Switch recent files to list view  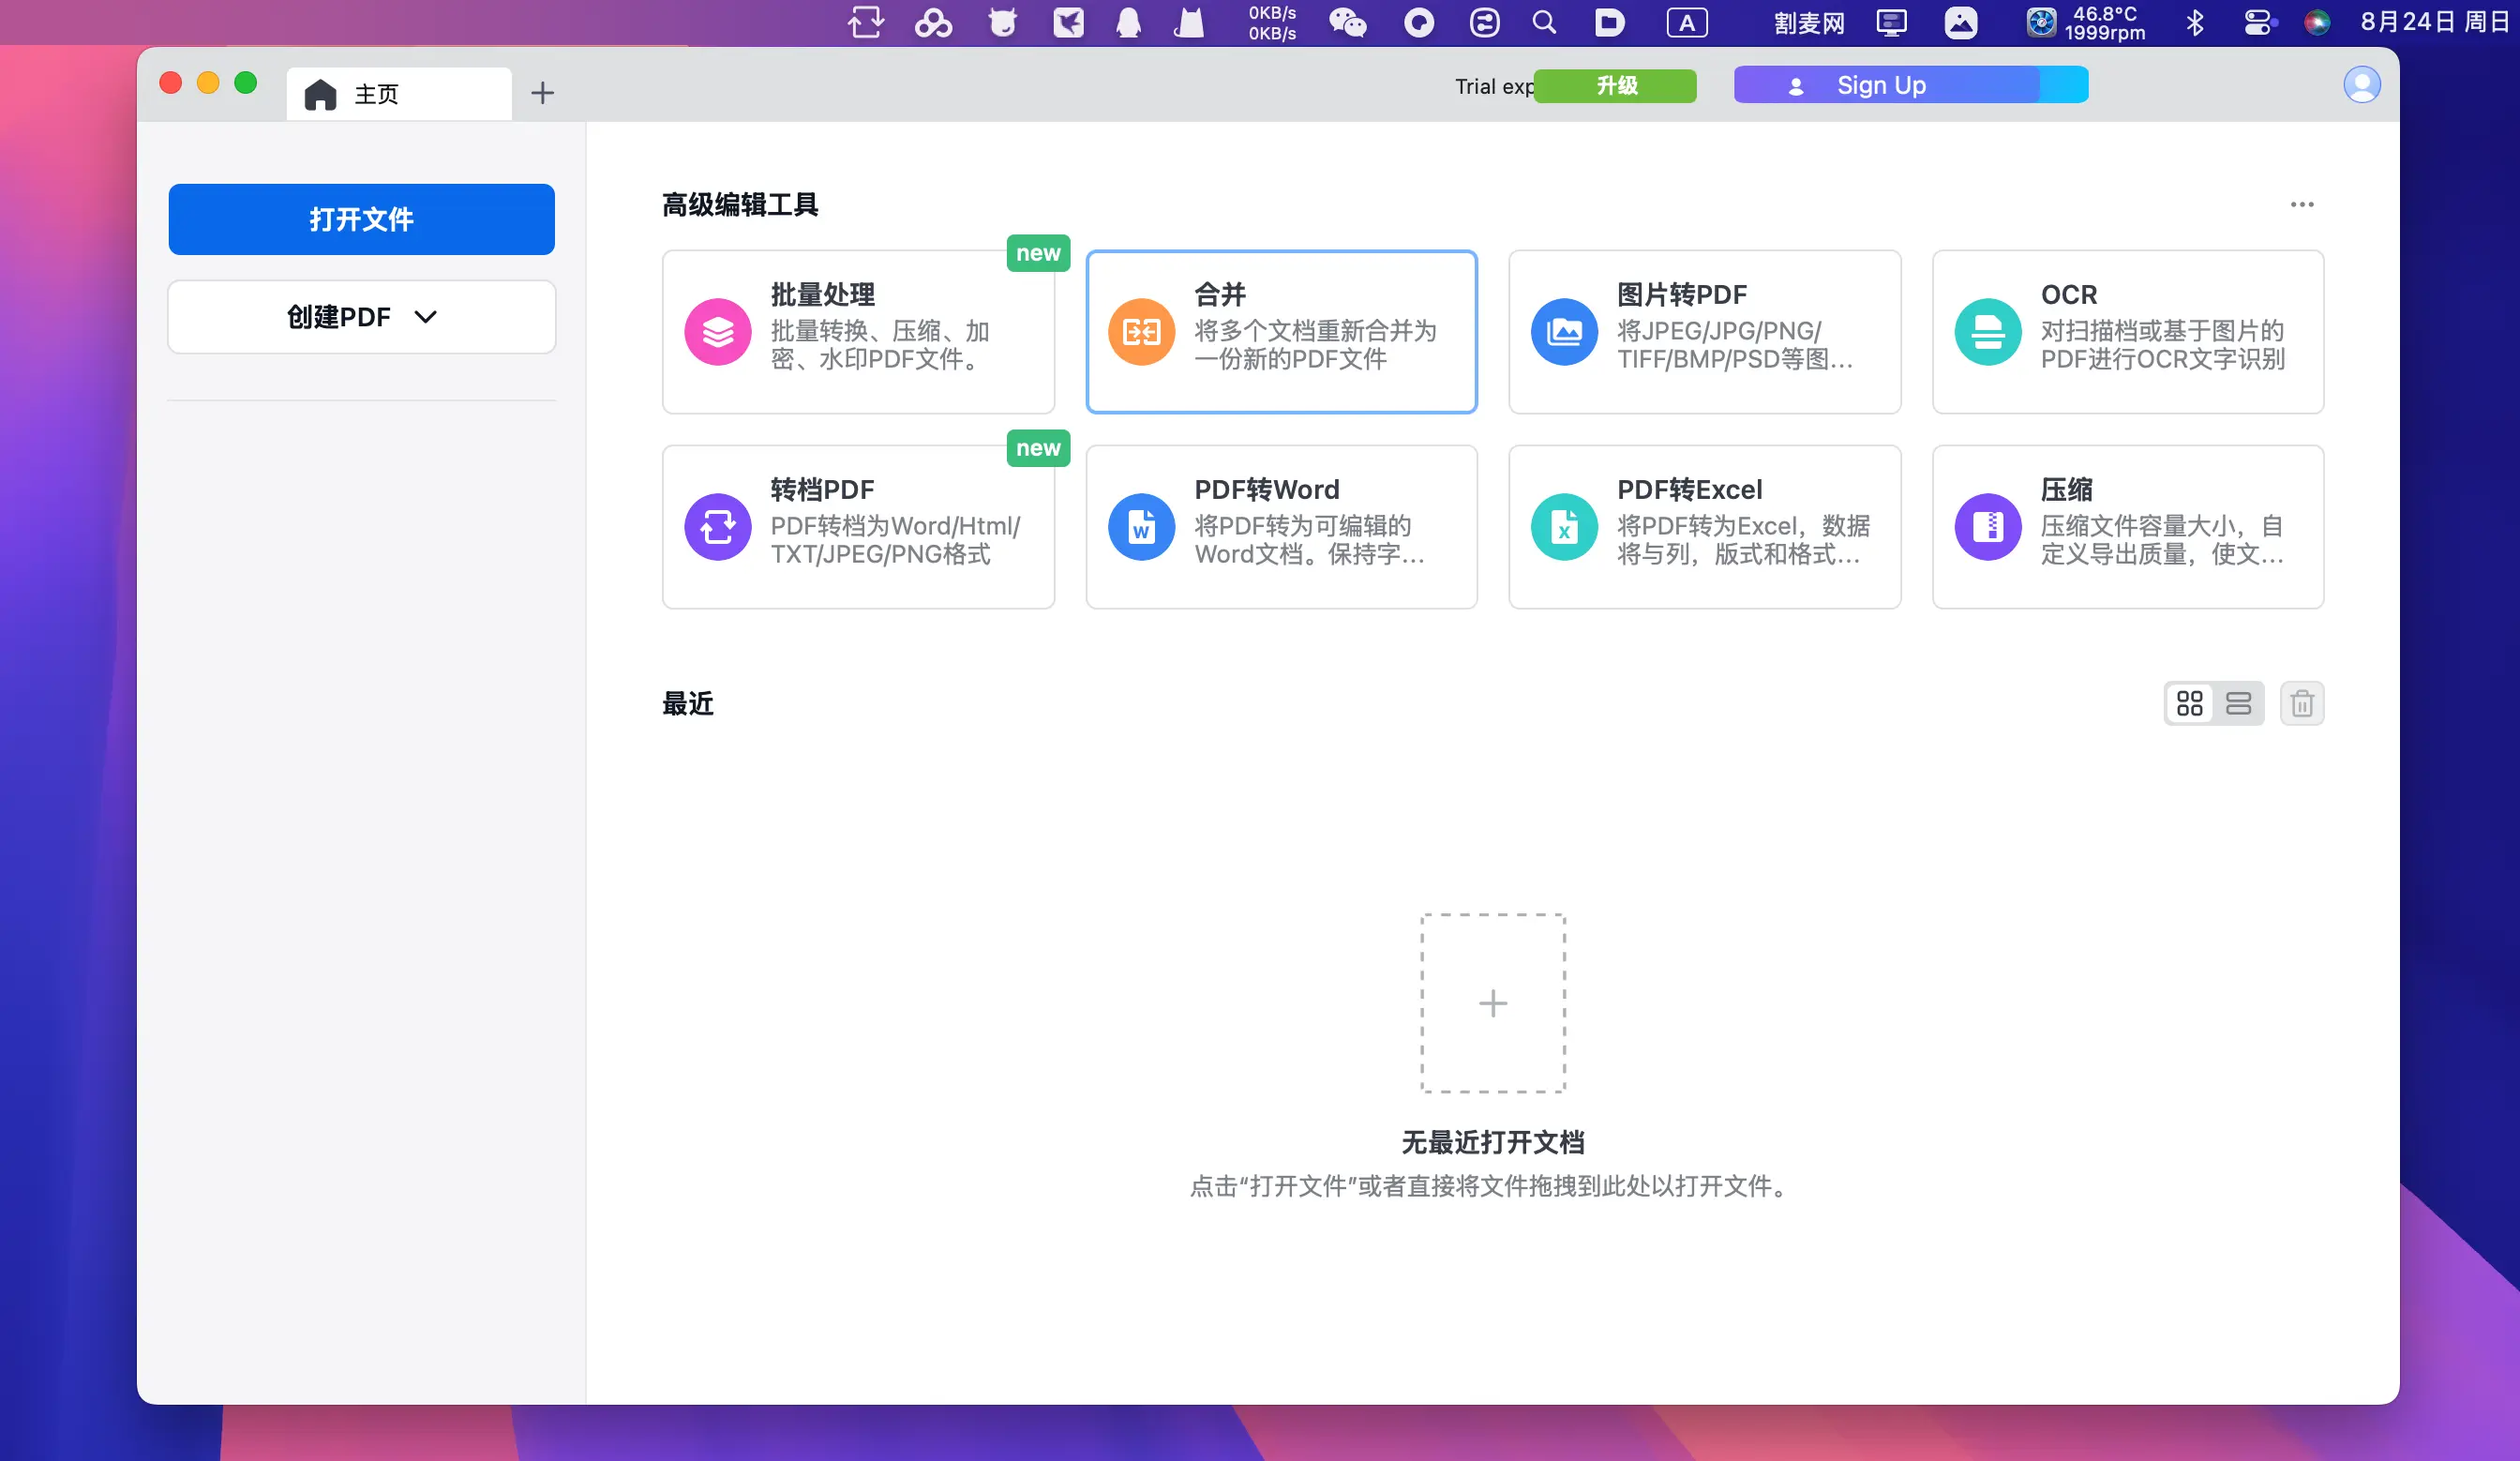2238,703
